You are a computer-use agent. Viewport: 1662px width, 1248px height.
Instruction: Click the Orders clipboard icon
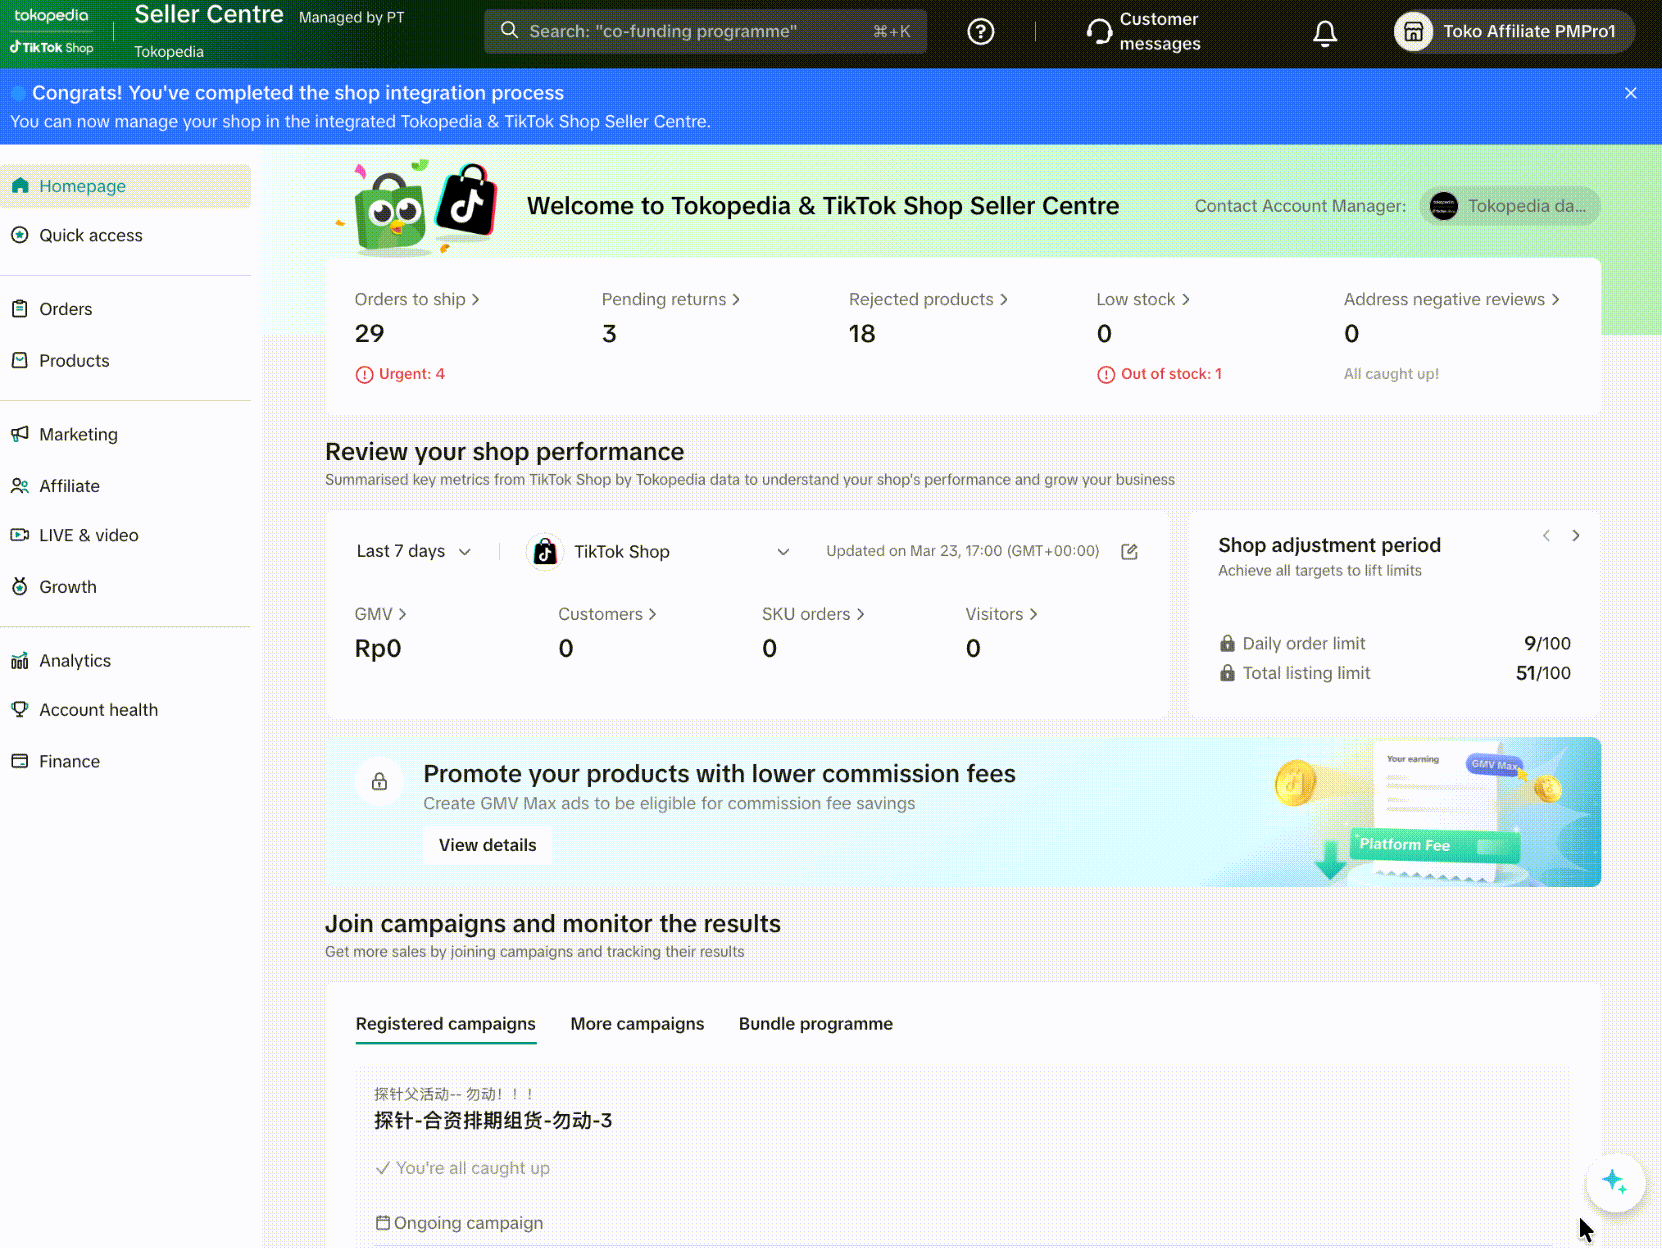20,309
